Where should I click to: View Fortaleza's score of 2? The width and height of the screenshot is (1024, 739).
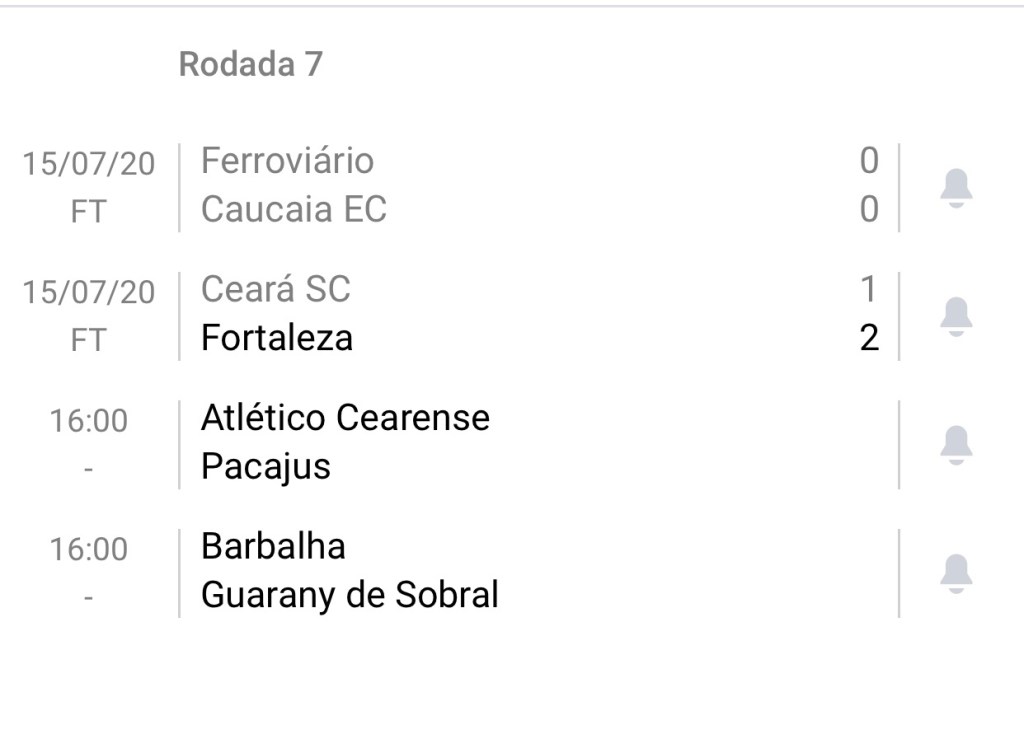coord(869,338)
